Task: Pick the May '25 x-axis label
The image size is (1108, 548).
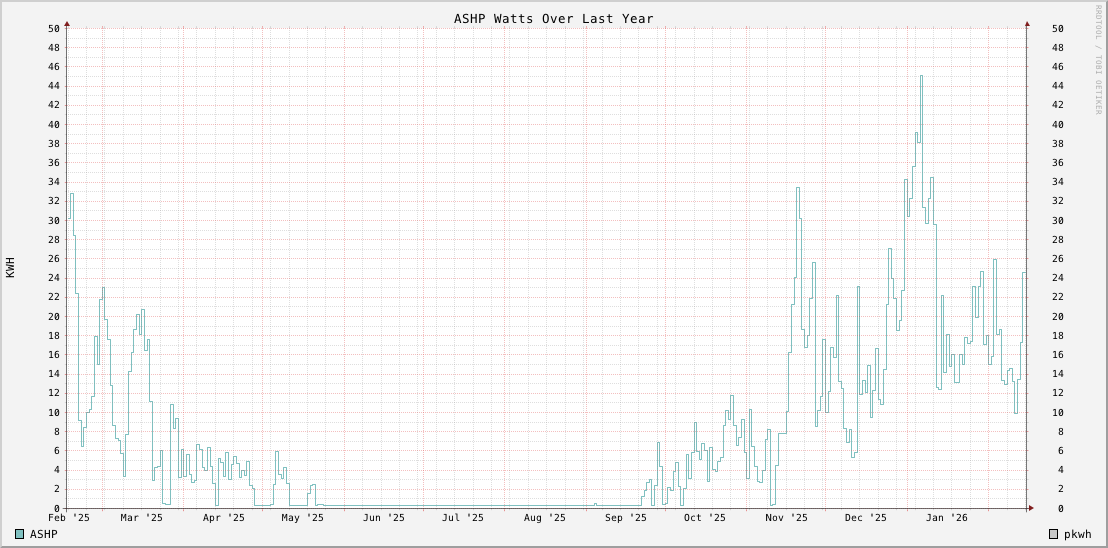Action: (x=302, y=518)
